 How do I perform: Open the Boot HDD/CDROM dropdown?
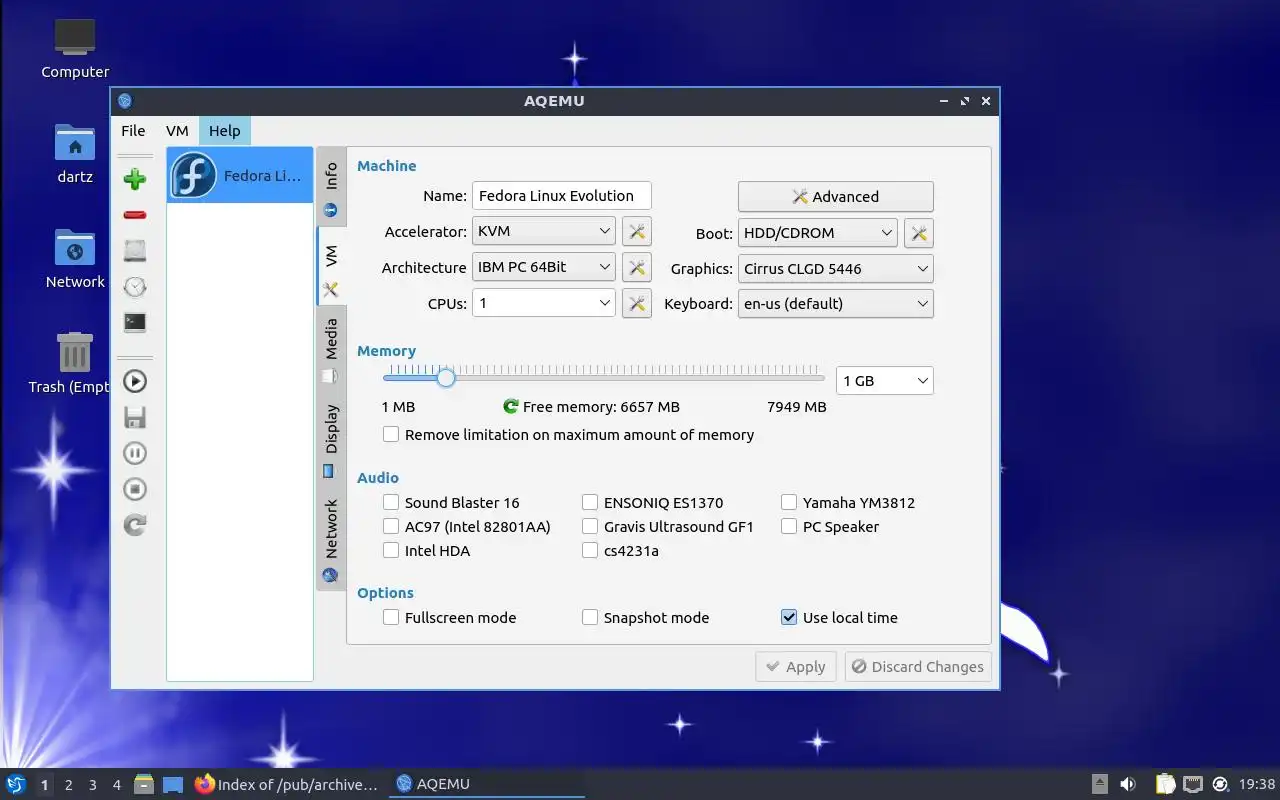[818, 233]
